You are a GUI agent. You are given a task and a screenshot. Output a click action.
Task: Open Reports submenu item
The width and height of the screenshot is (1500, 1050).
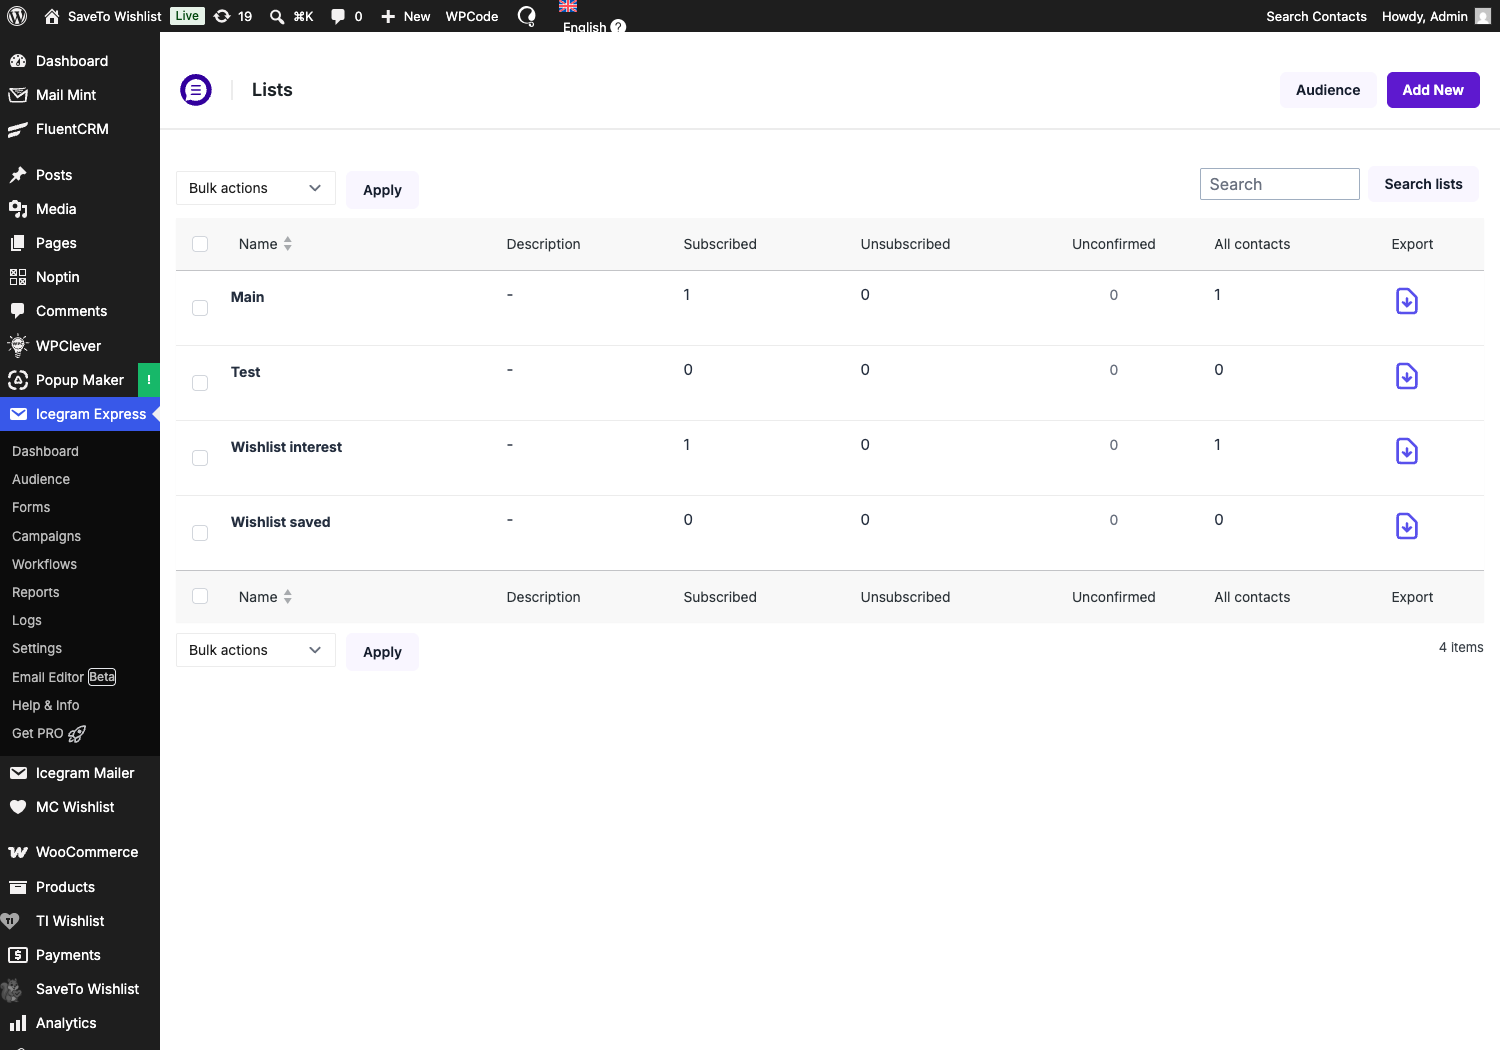coord(36,592)
